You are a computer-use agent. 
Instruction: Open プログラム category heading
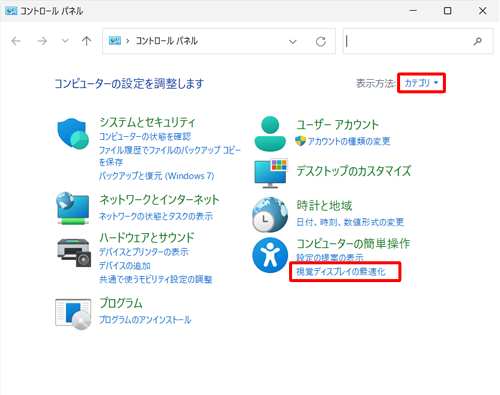pyautogui.click(x=121, y=303)
